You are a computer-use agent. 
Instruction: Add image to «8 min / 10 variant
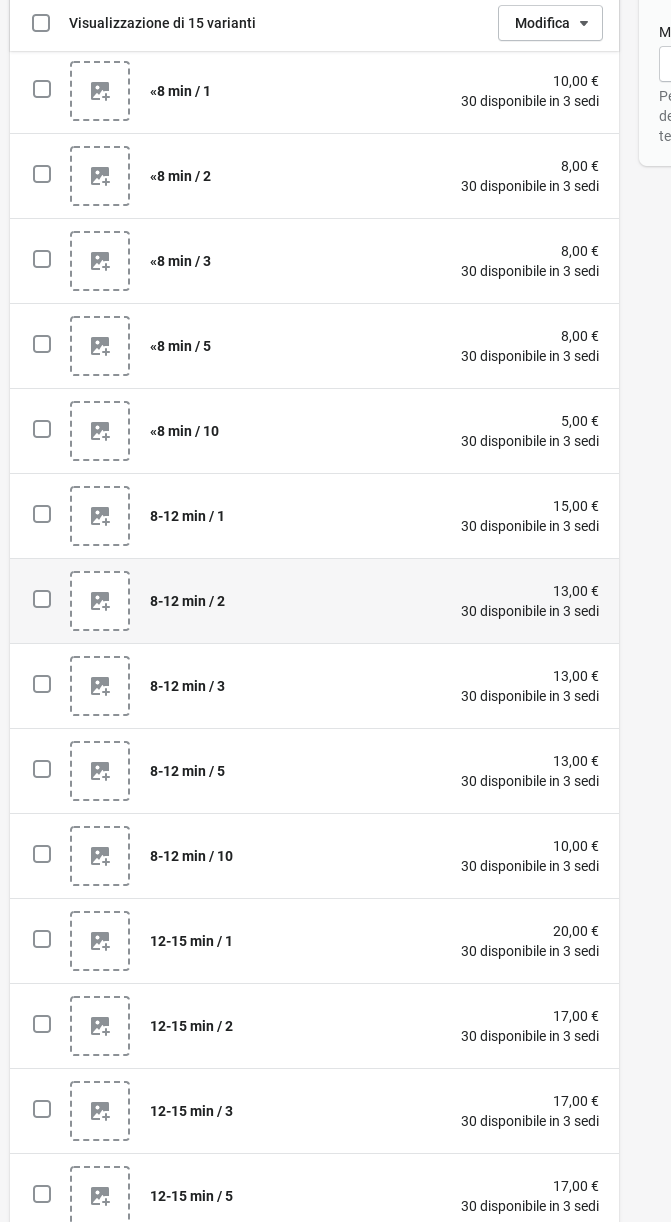pyautogui.click(x=100, y=431)
